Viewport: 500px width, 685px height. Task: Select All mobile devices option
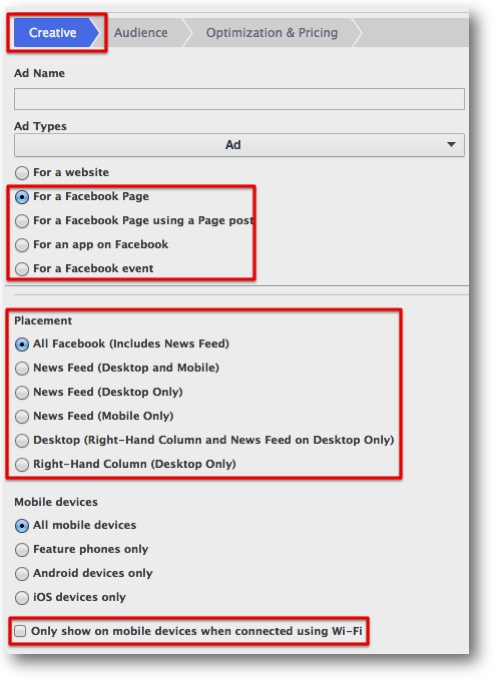pos(22,526)
